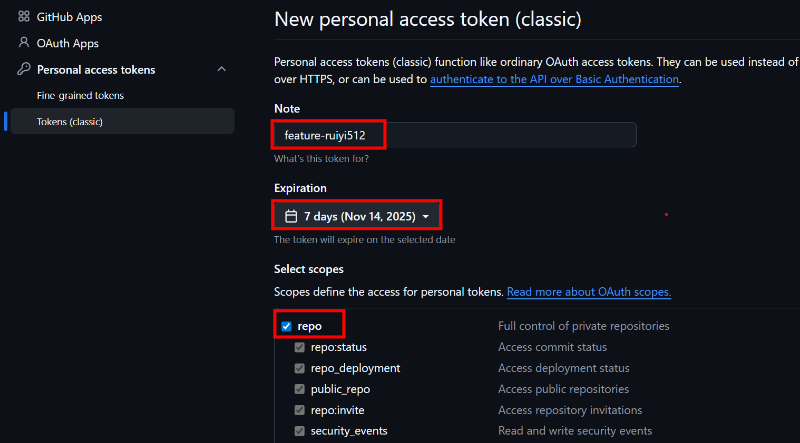Collapse the Personal access tokens section

[221, 70]
